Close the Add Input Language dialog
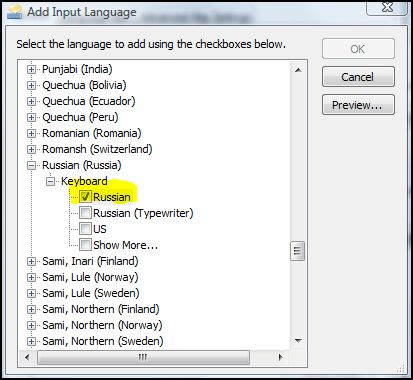The height and width of the screenshot is (380, 413). pos(387,7)
